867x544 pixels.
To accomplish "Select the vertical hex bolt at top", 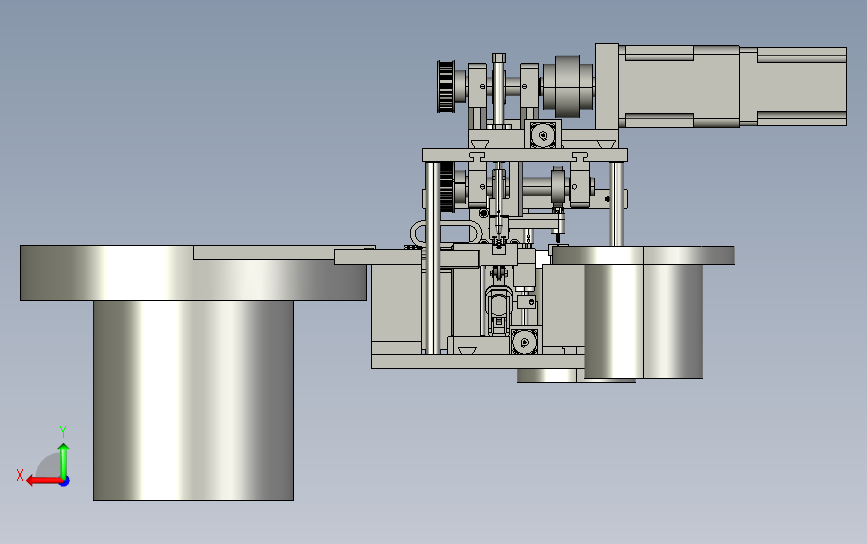I will pos(498,90).
